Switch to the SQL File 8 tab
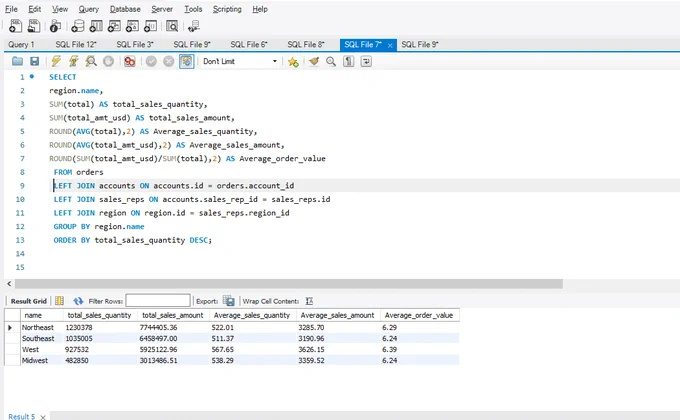This screenshot has height=420, width=680. coord(306,45)
